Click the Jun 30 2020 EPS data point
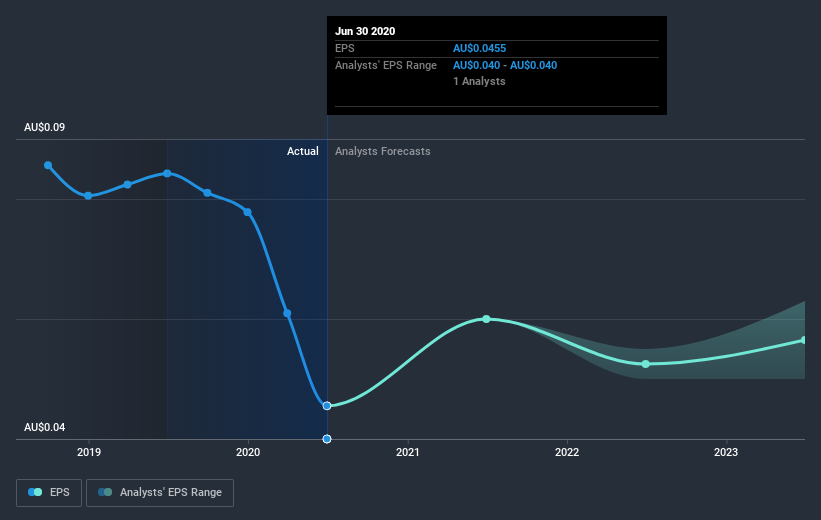Screen dimensions: 821x520 tap(327, 406)
